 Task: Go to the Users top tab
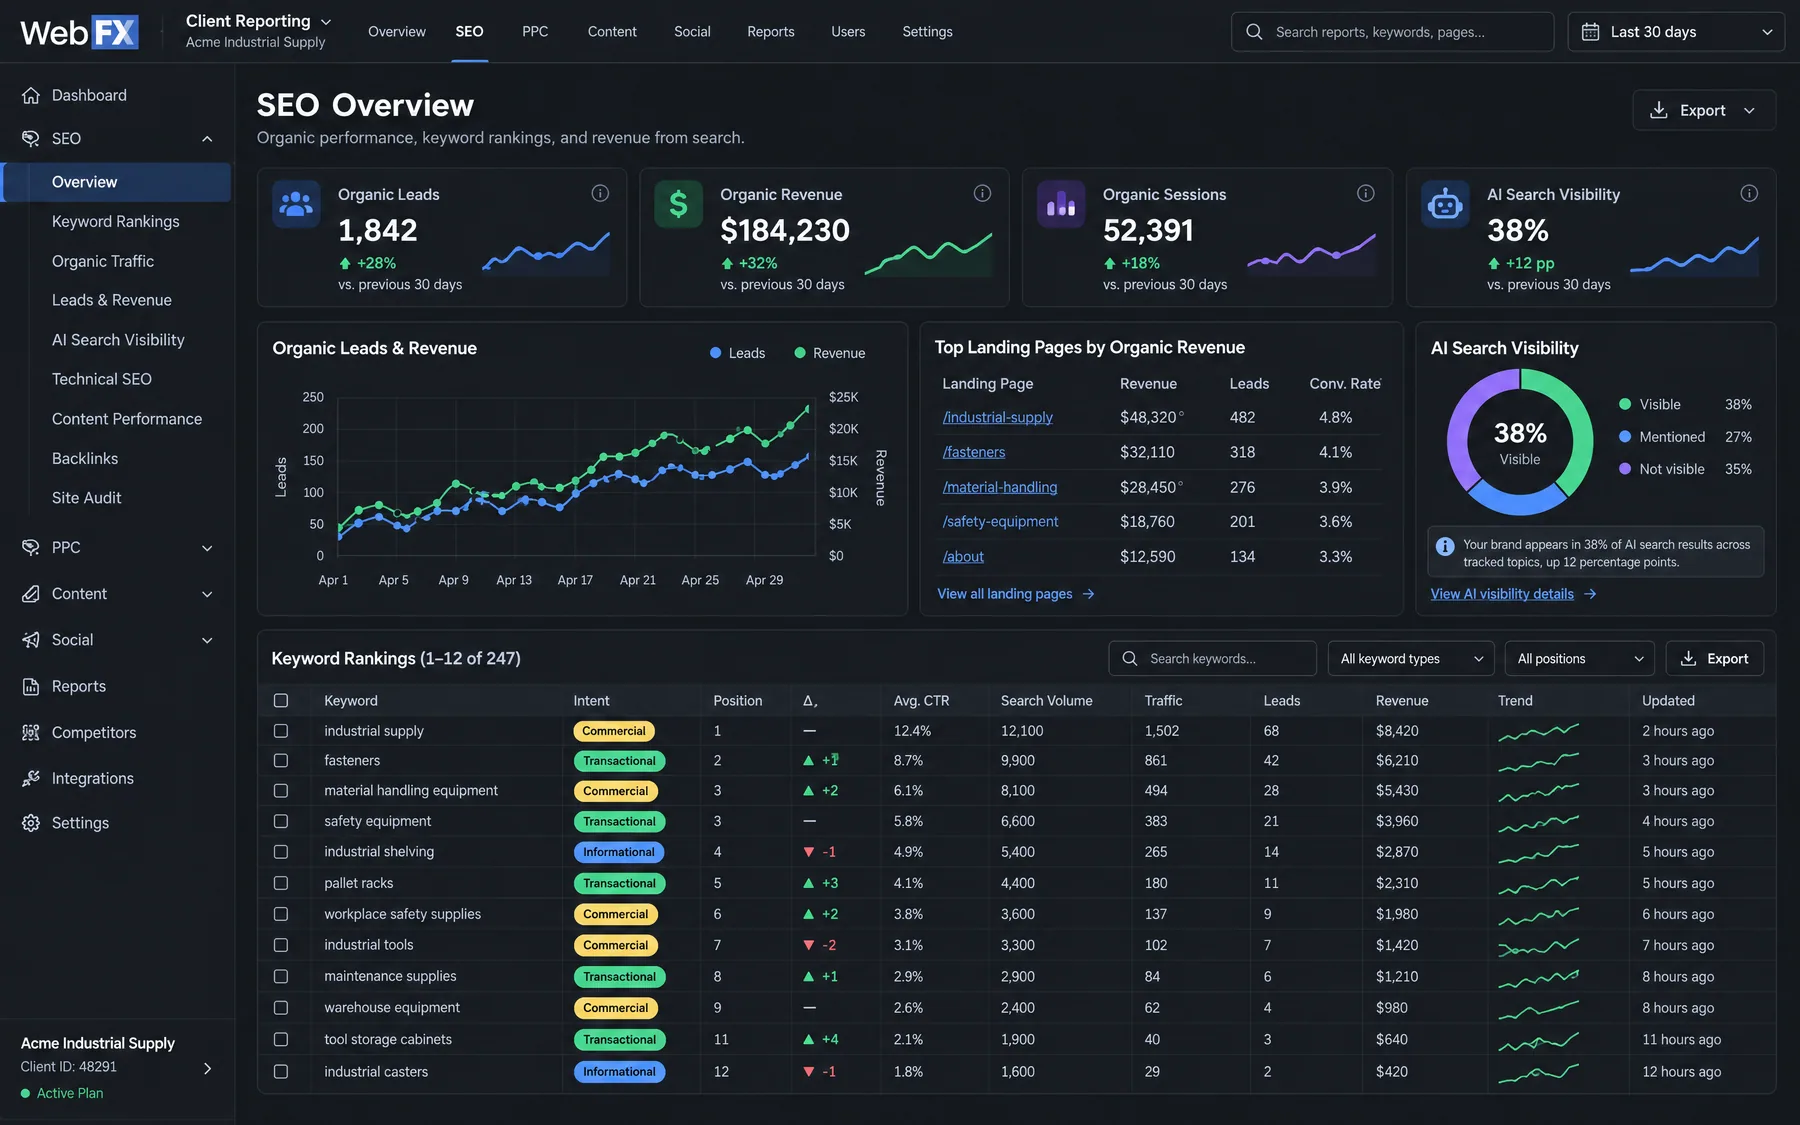click(x=848, y=32)
